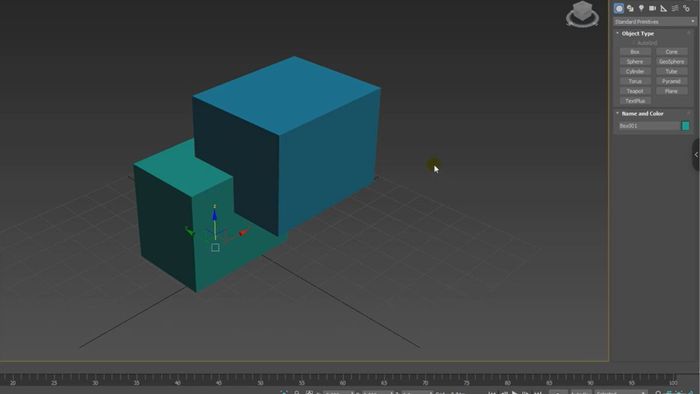Select the Geometry category icon
Screen dimensions: 700x394
[x=619, y=8]
